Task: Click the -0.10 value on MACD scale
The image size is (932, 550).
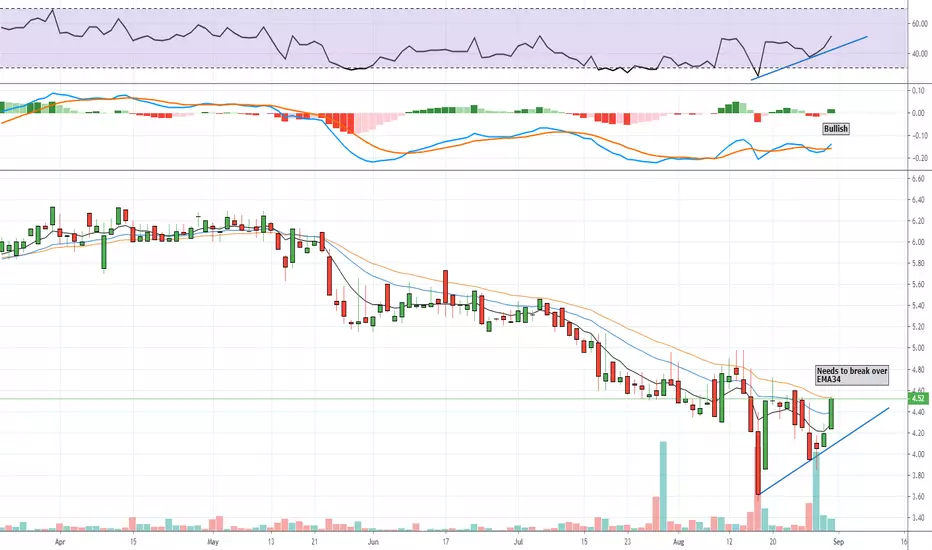Action: click(x=918, y=136)
